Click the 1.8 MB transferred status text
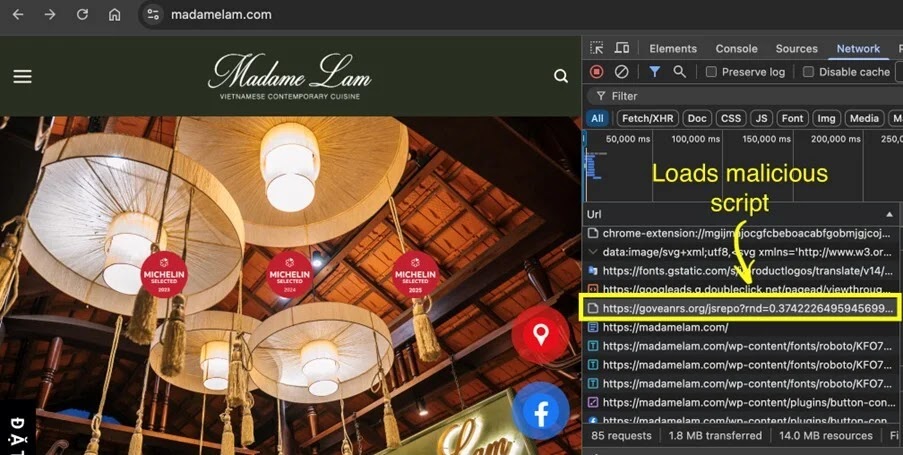 tap(715, 435)
